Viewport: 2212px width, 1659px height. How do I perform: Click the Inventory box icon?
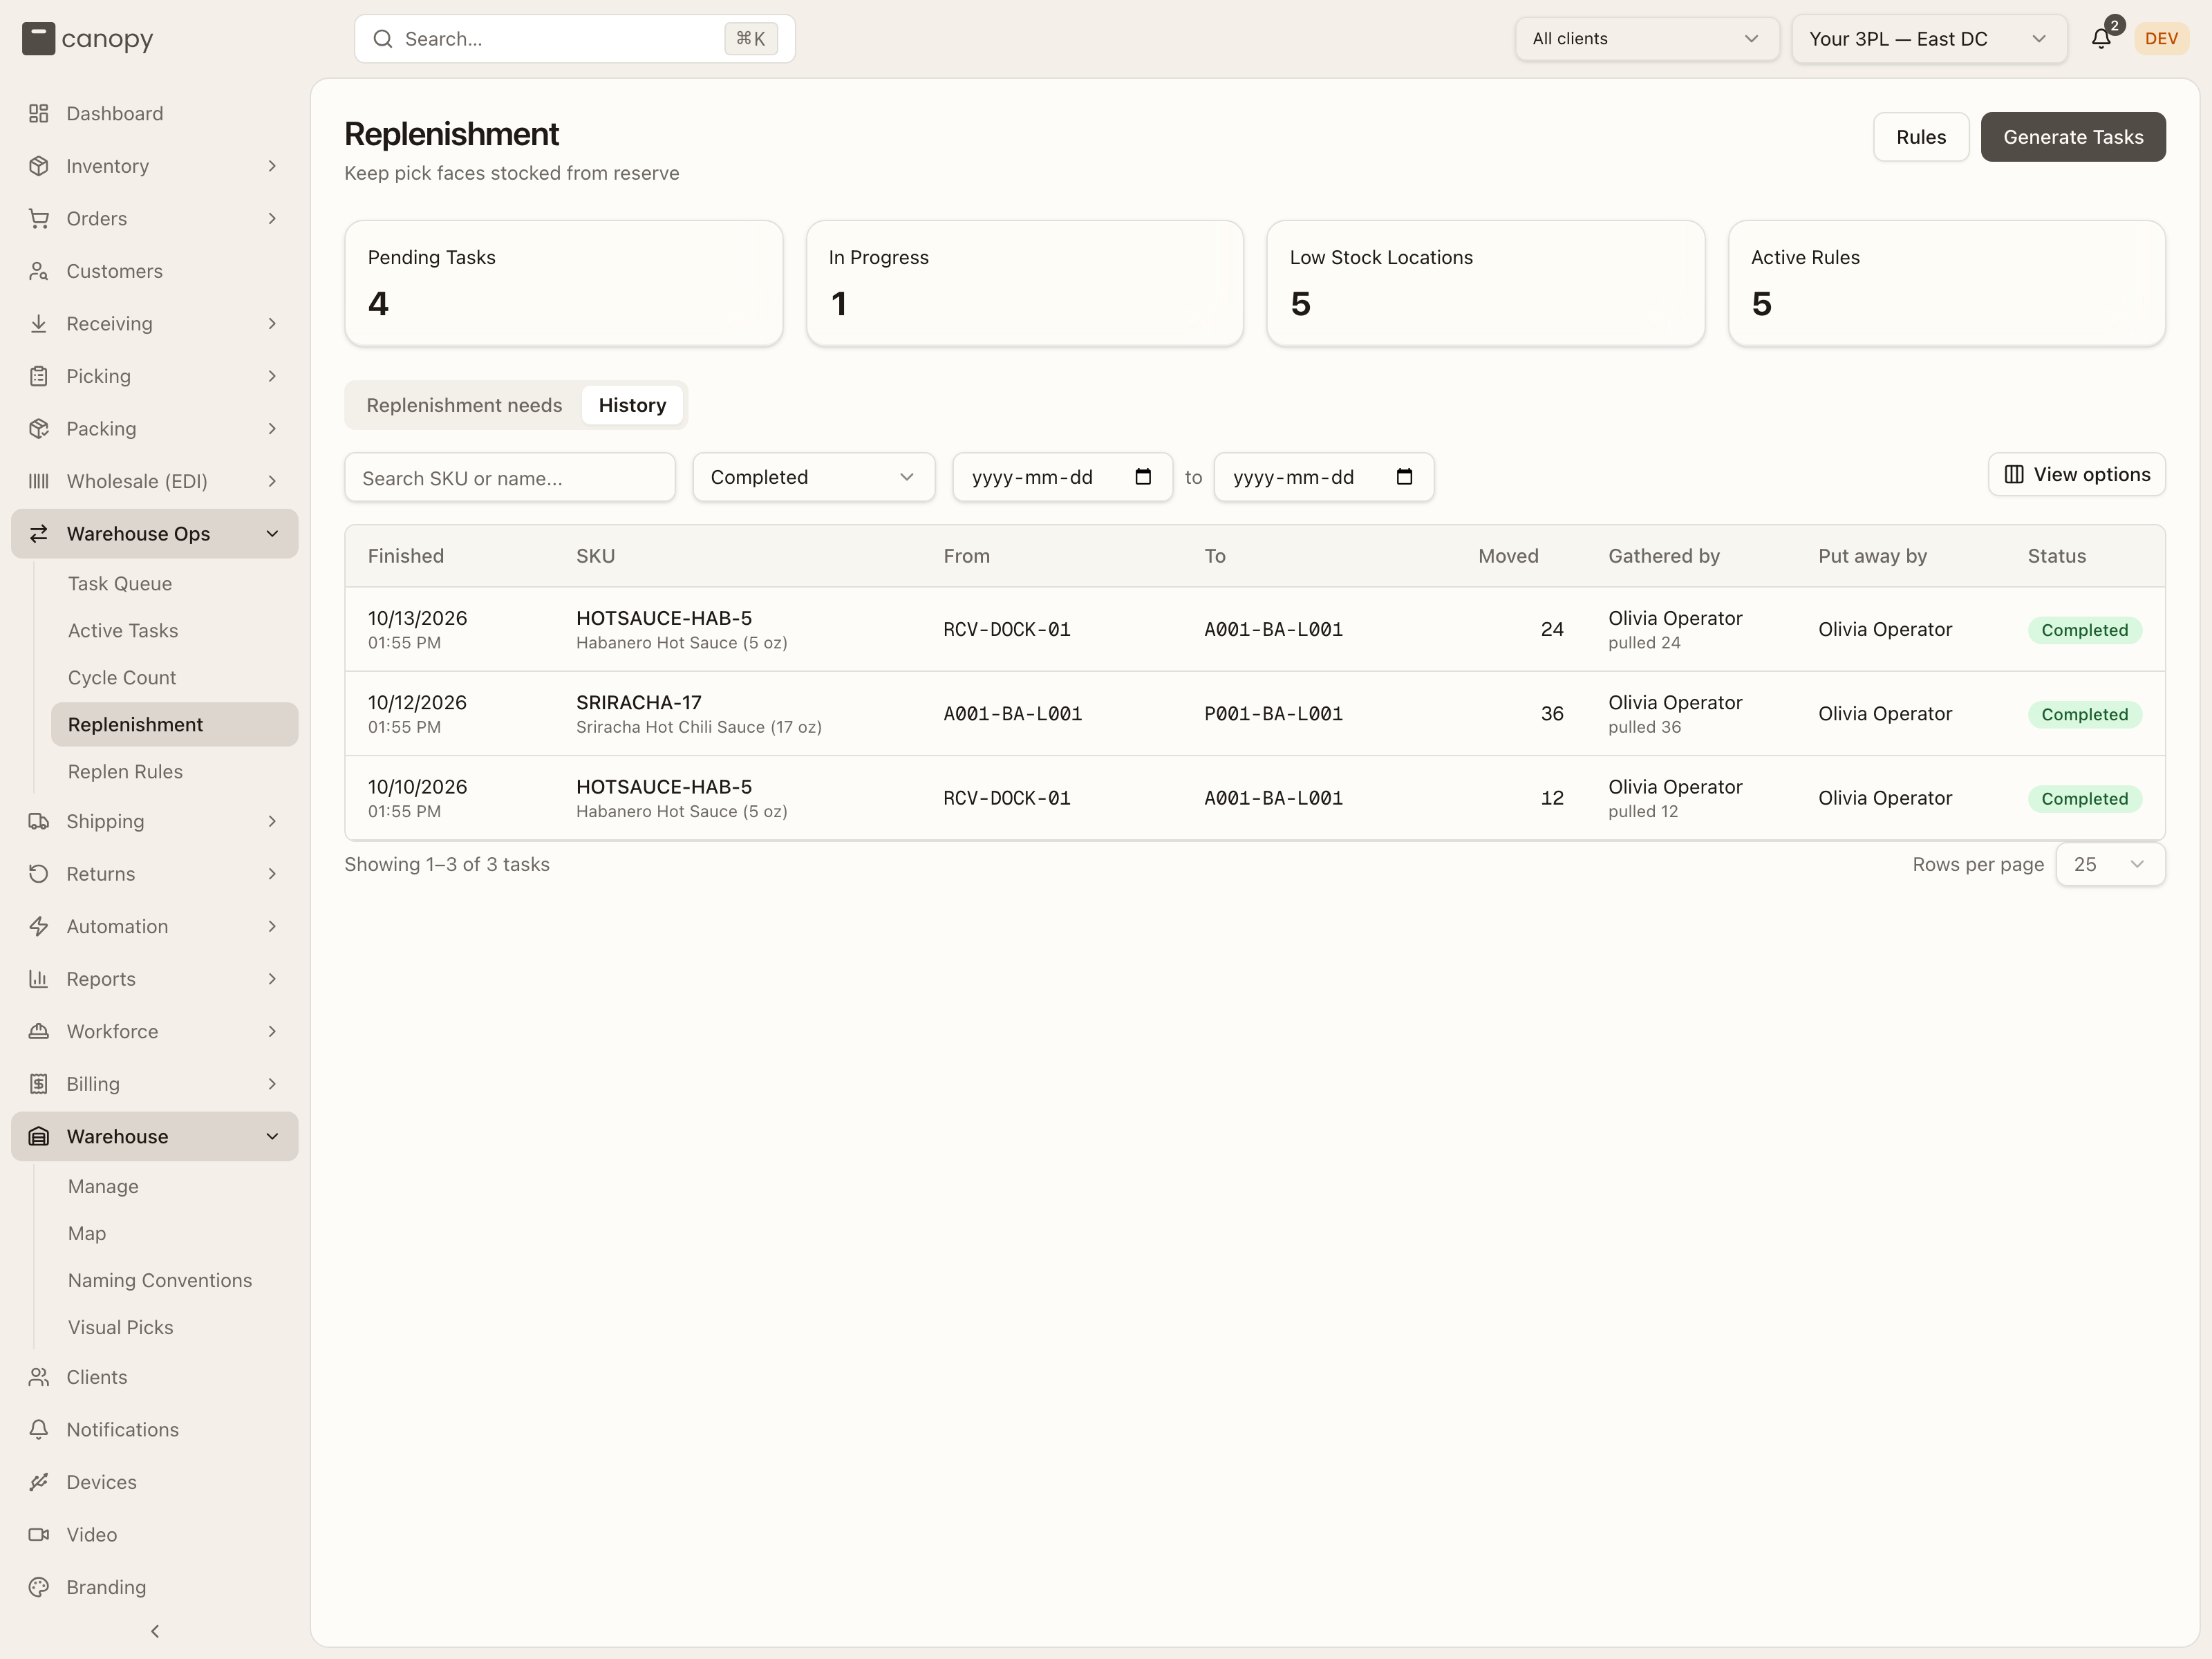[x=39, y=166]
